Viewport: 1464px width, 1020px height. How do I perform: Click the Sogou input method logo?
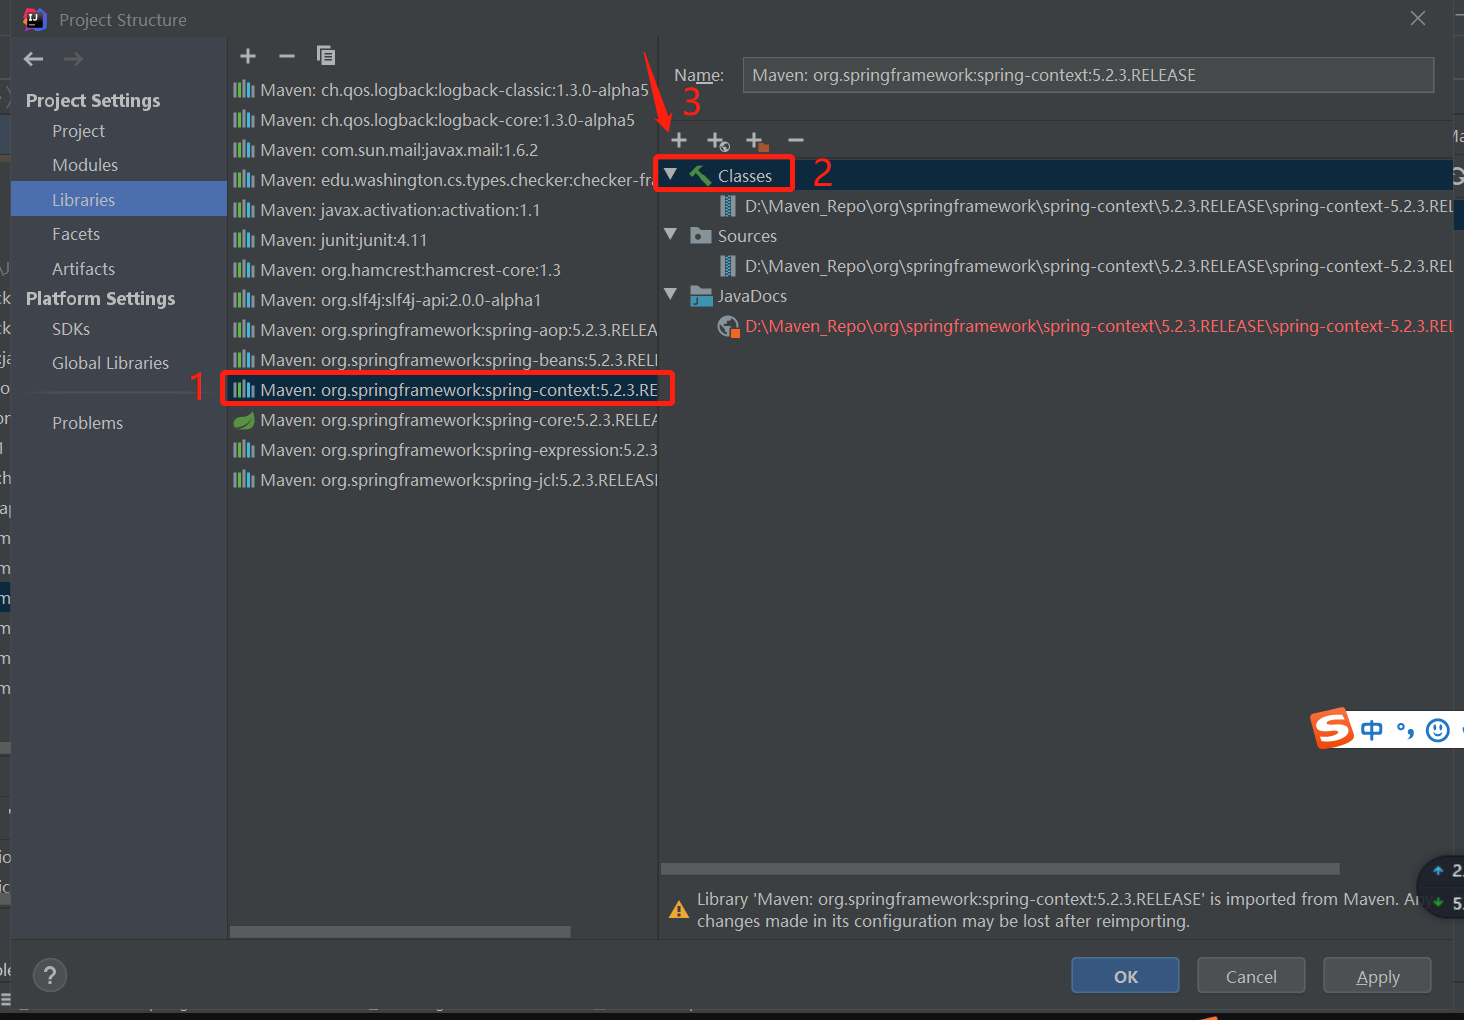(x=1332, y=728)
